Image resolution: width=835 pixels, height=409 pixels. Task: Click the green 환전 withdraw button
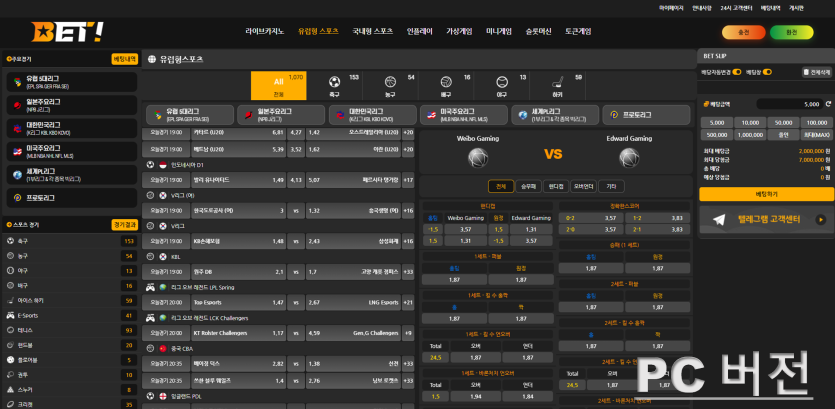792,32
